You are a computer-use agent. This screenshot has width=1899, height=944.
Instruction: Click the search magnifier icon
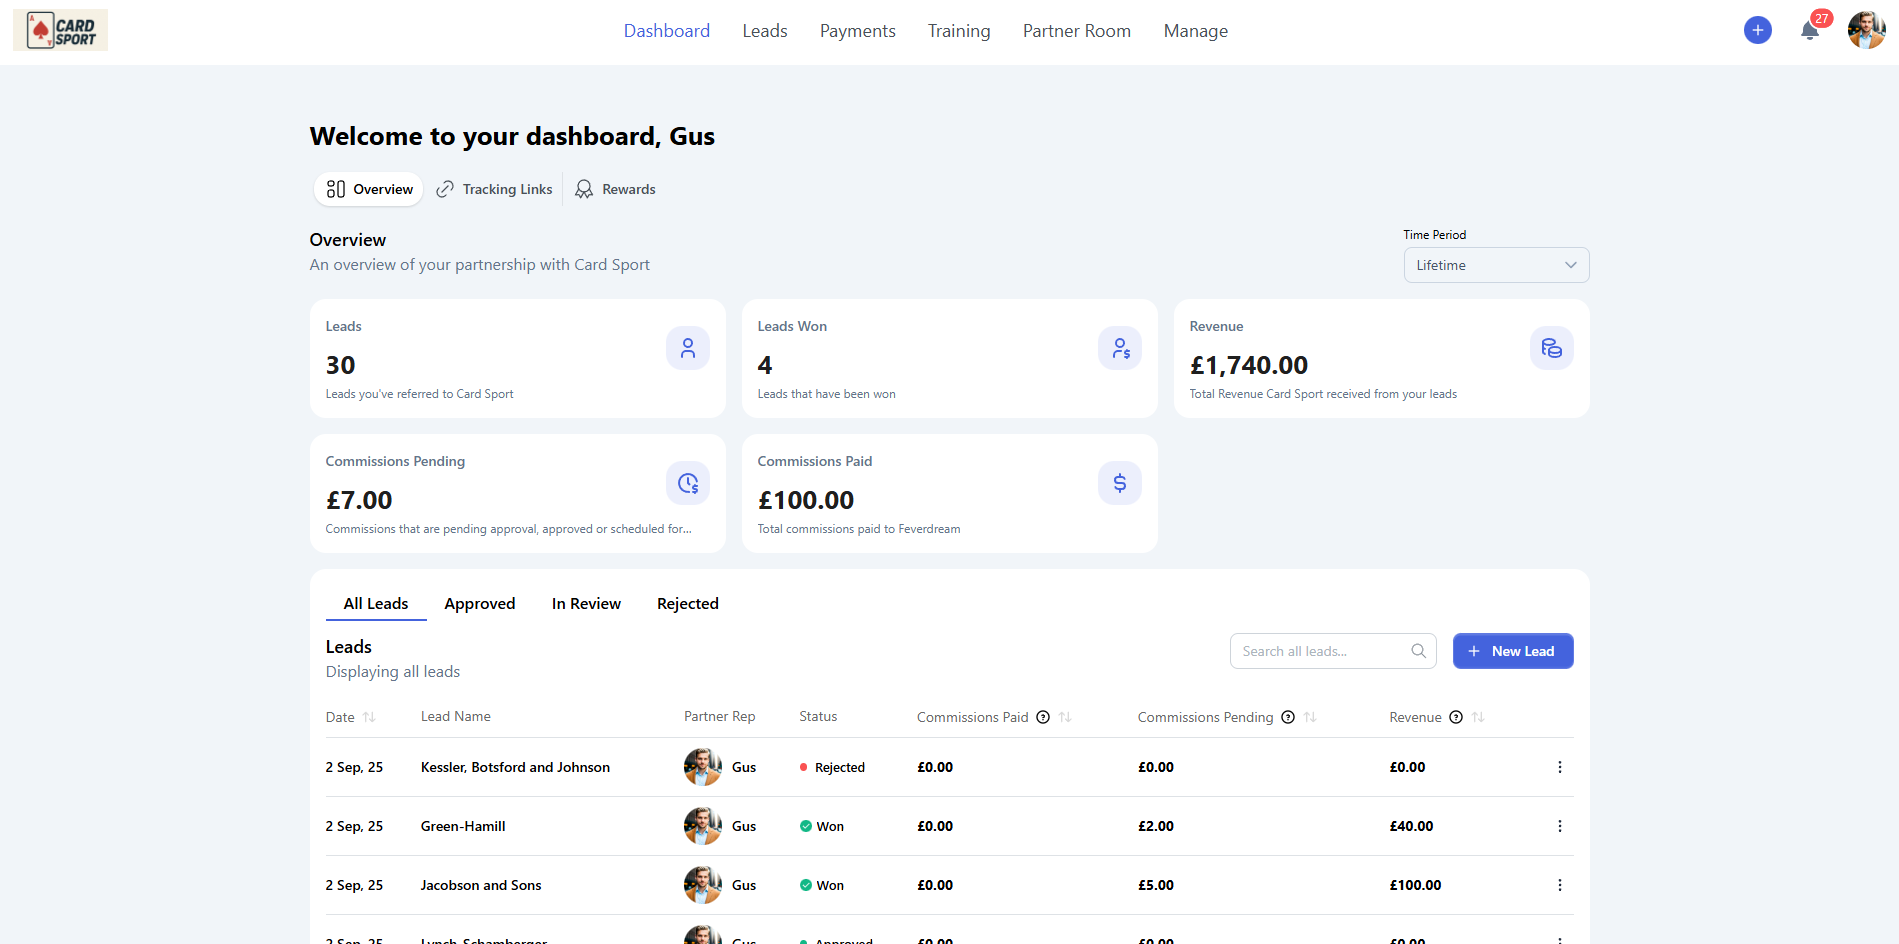point(1418,651)
